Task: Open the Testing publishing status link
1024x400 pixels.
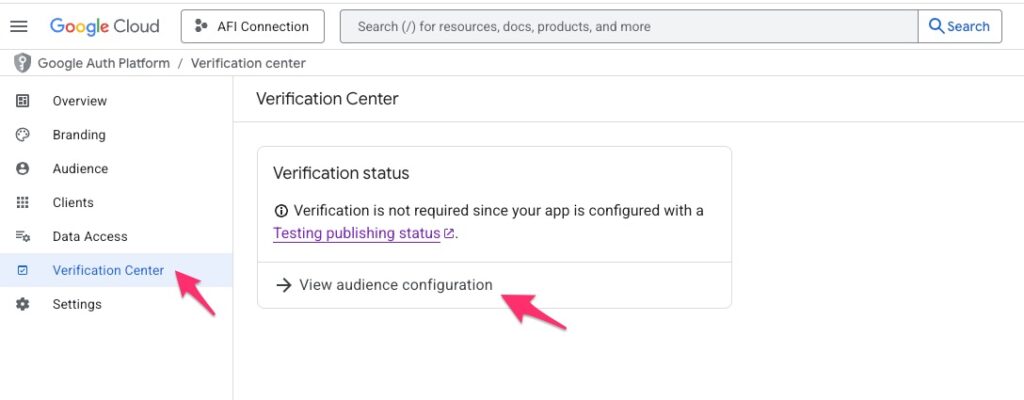Action: [357, 233]
